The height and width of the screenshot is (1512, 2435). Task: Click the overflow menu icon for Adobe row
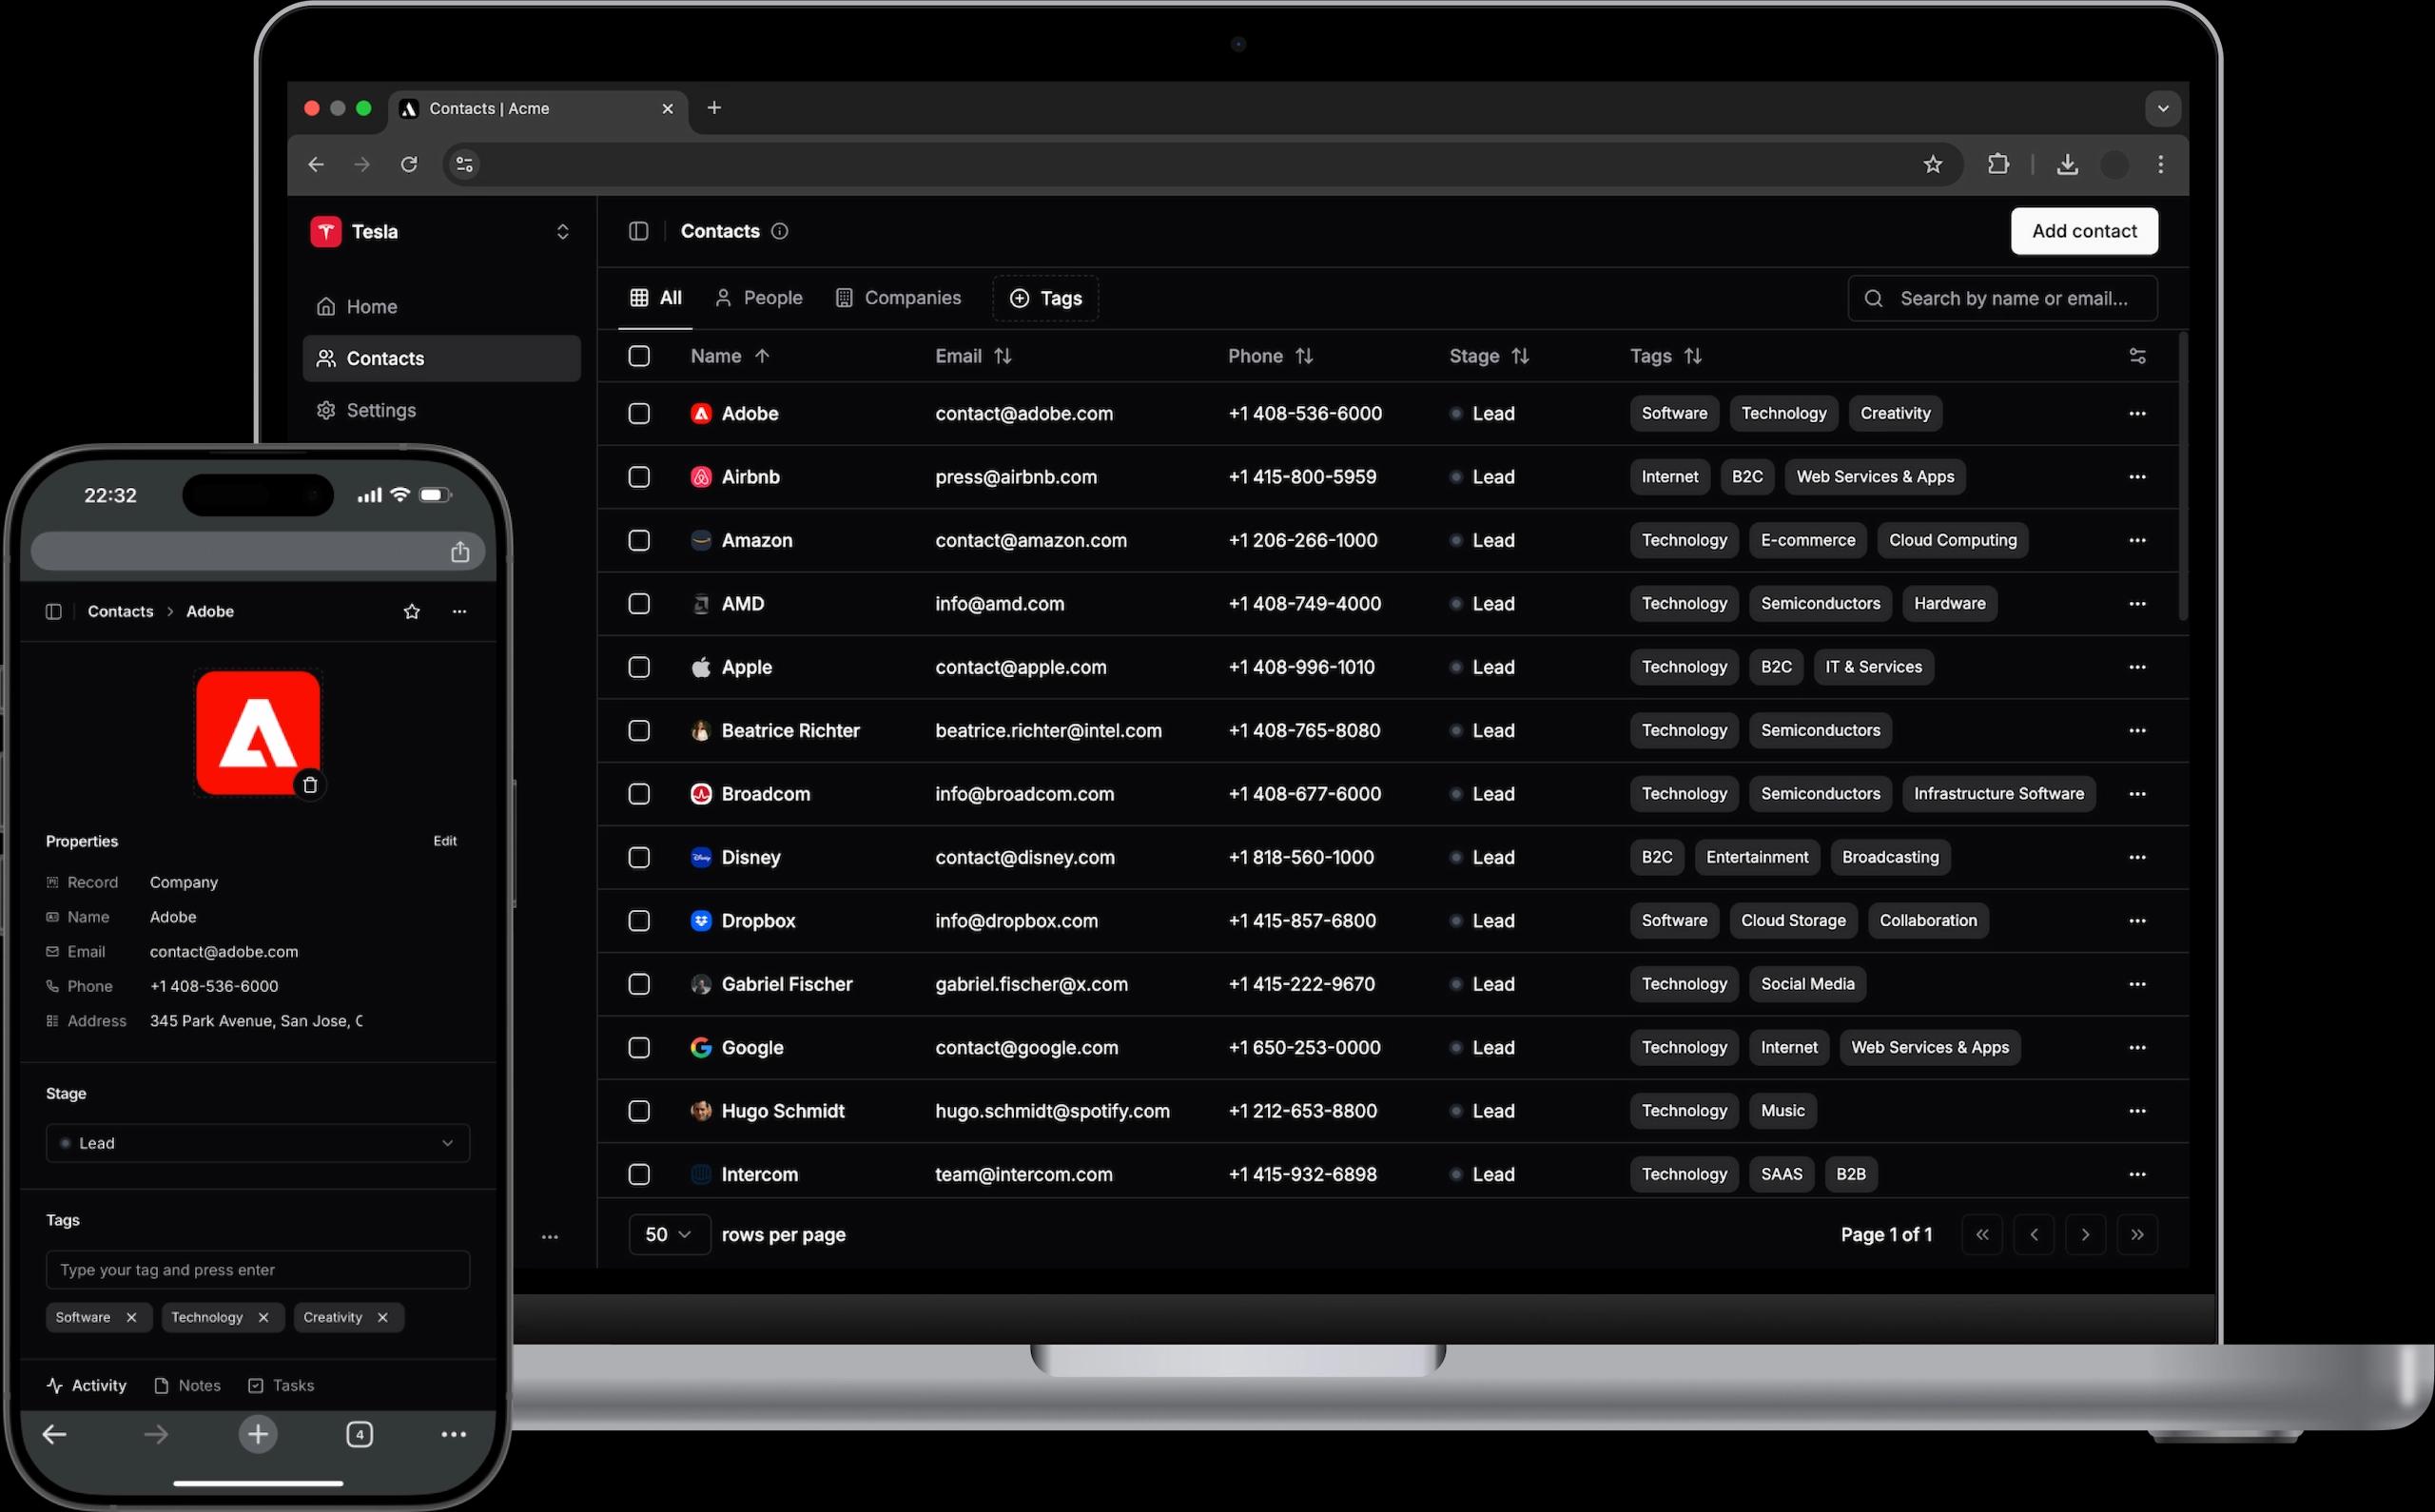pyautogui.click(x=2137, y=411)
